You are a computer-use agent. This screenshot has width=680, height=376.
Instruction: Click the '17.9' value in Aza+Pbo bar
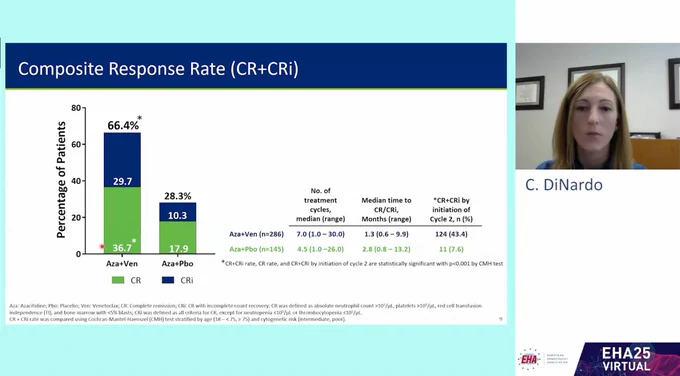coord(177,248)
